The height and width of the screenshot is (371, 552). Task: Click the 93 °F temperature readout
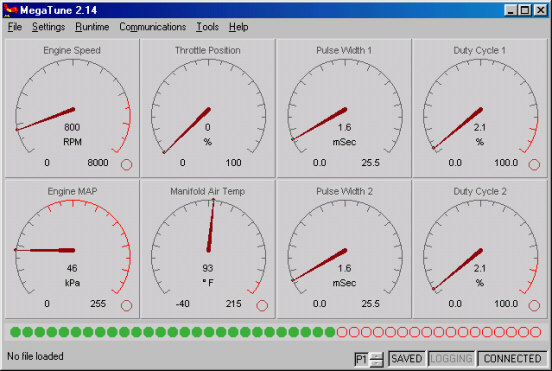tap(208, 268)
